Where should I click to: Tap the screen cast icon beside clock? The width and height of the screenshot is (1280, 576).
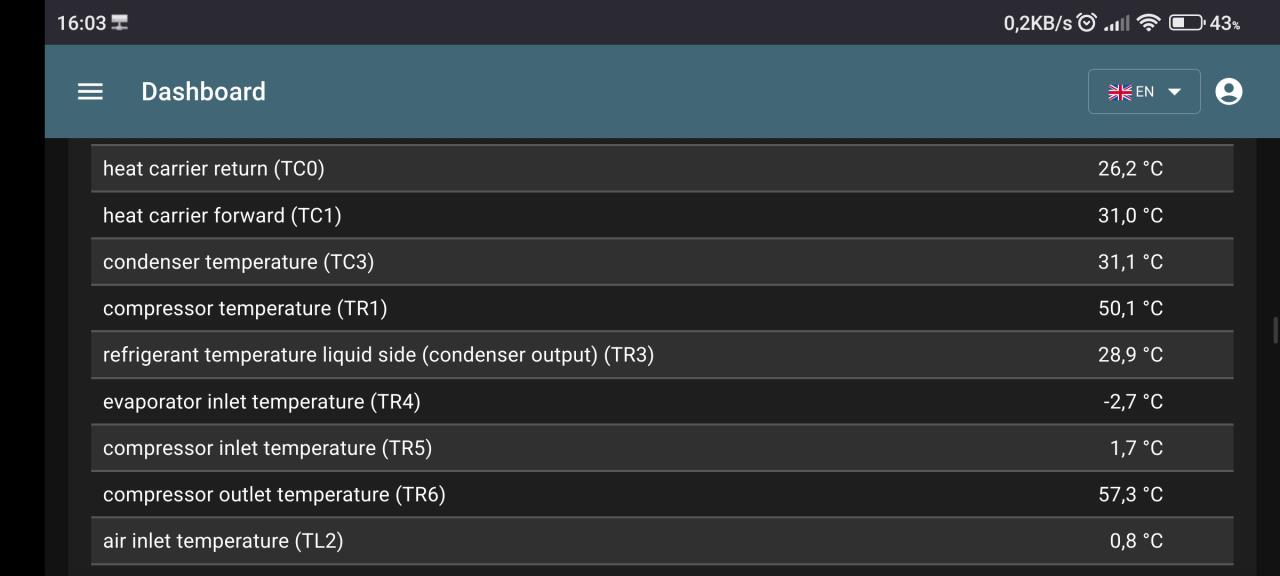tap(120, 22)
